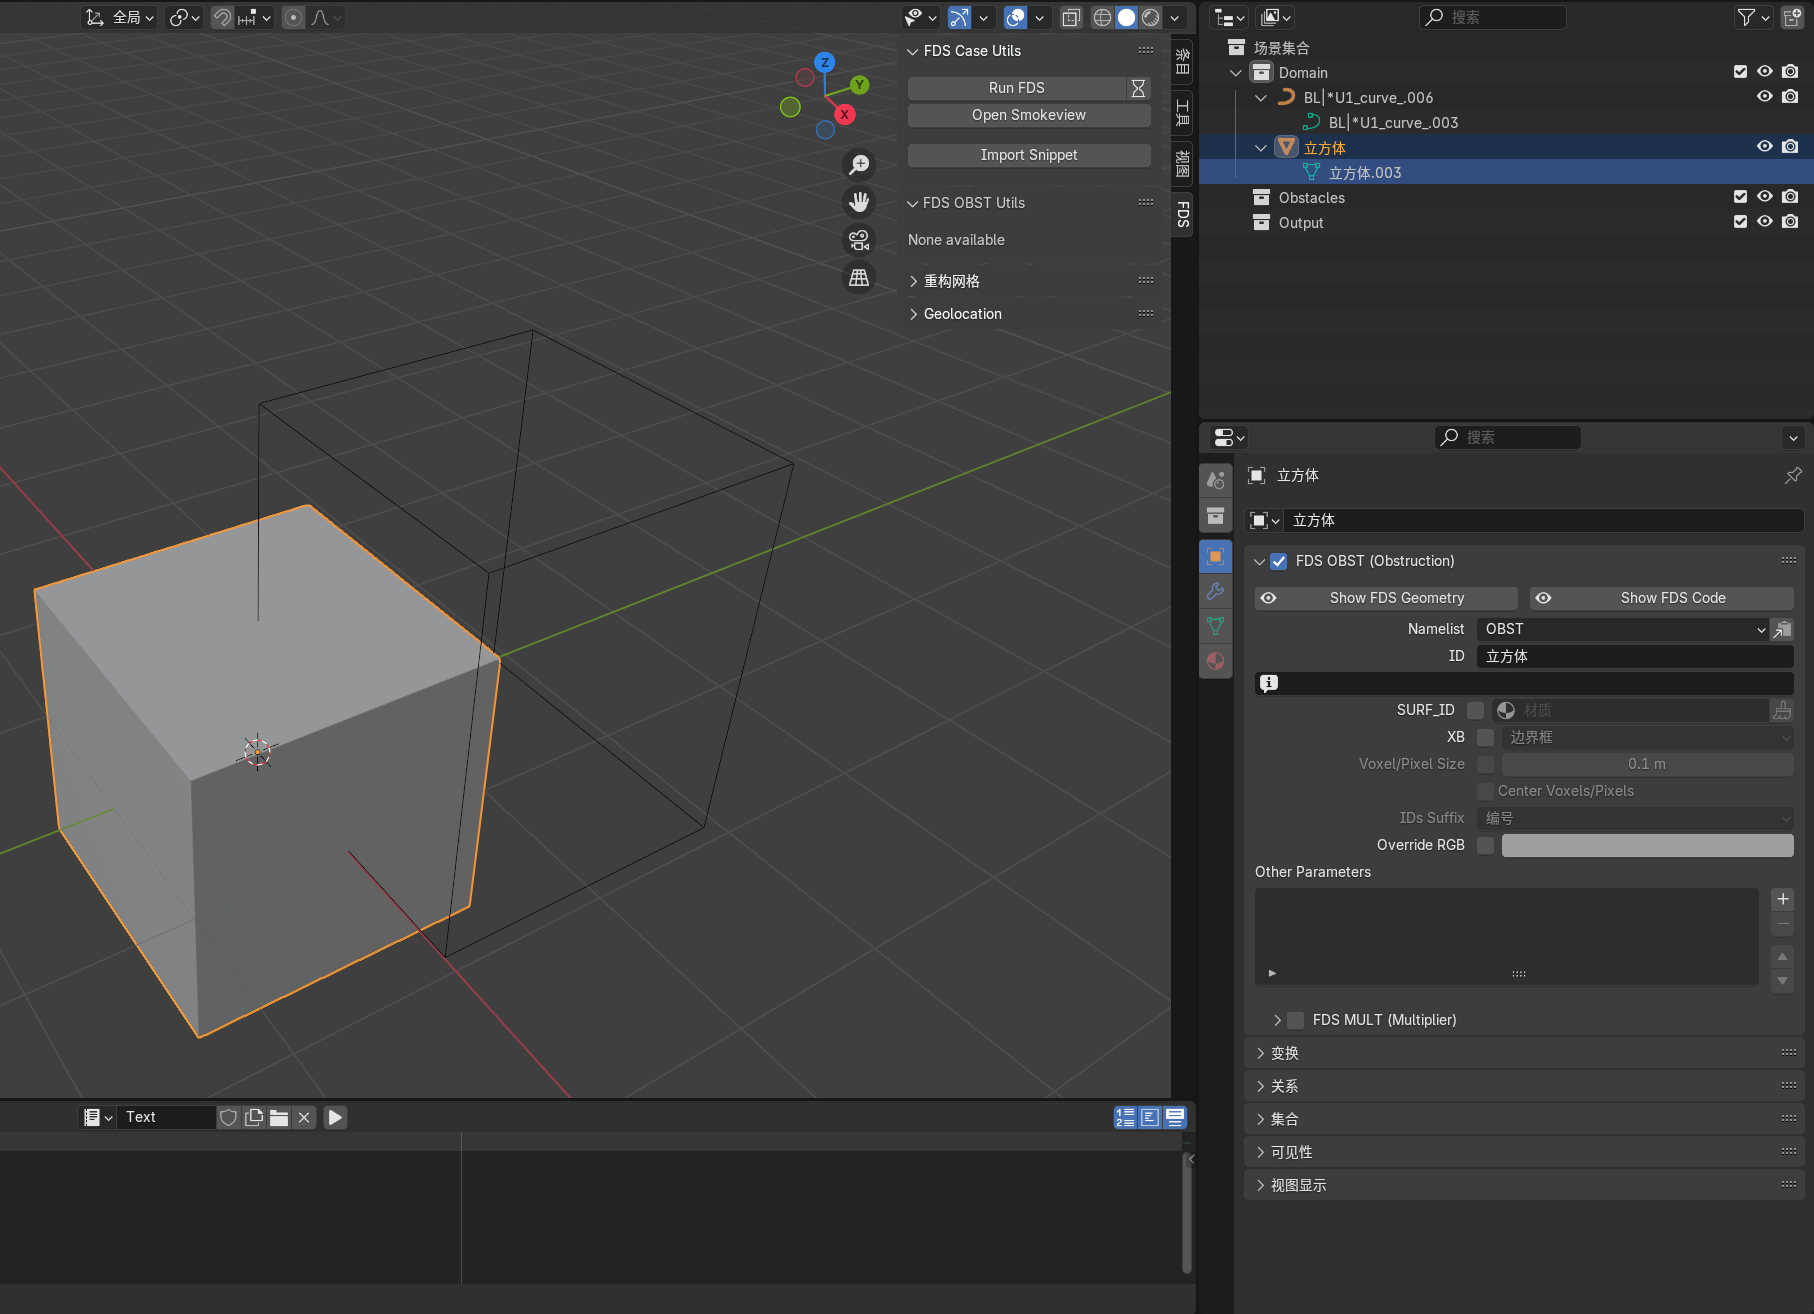Screen dimensions: 1814x1314
Task: Click the camera view icon in viewport
Action: tap(859, 239)
